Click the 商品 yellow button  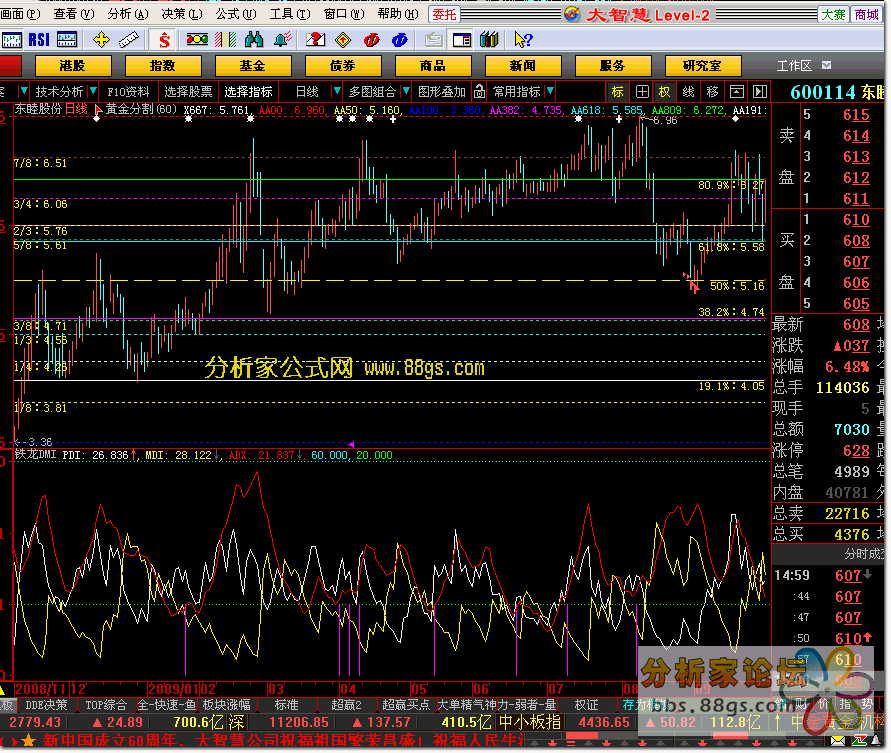pos(432,66)
